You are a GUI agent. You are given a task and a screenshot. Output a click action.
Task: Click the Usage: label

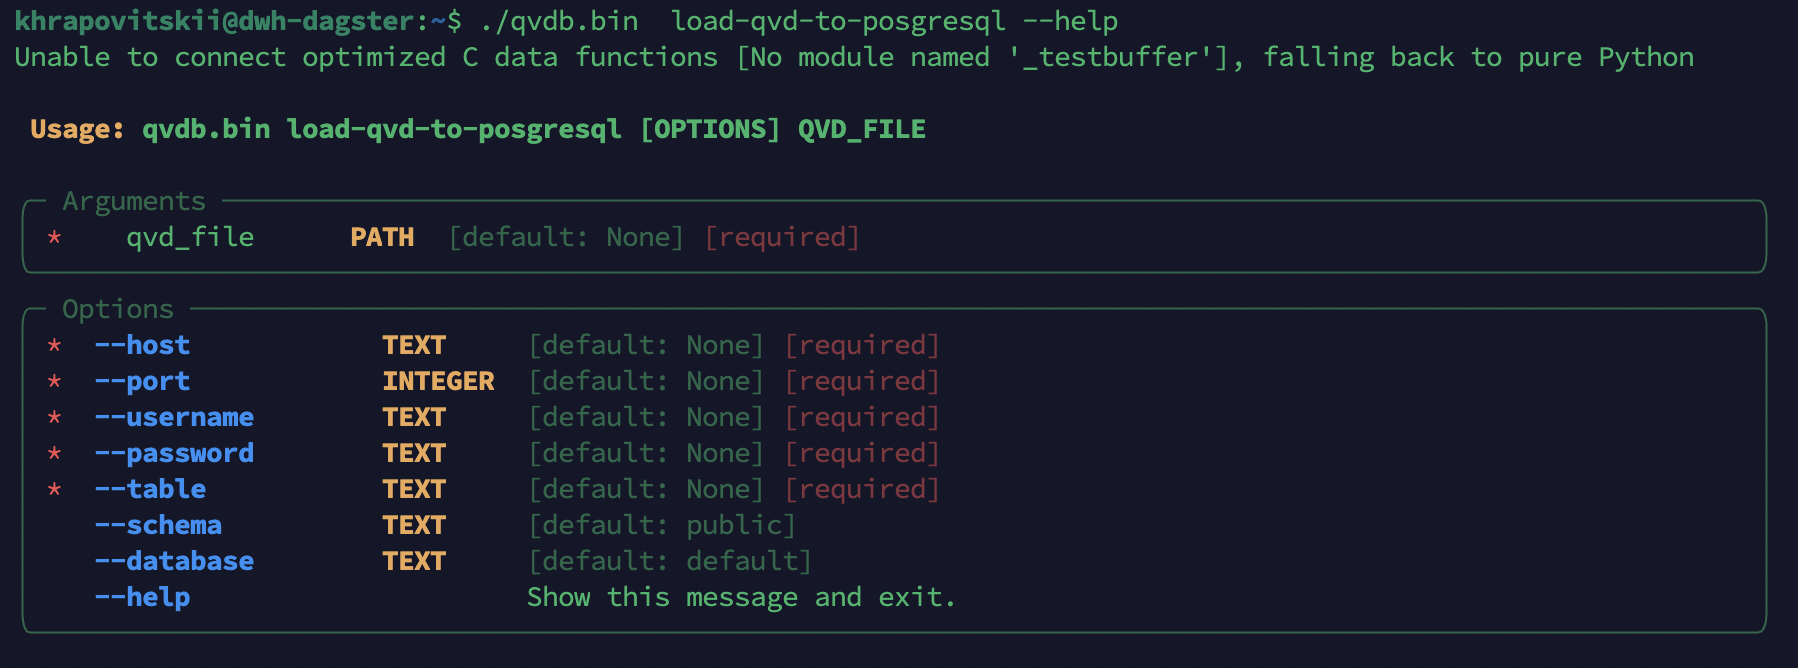coord(77,130)
